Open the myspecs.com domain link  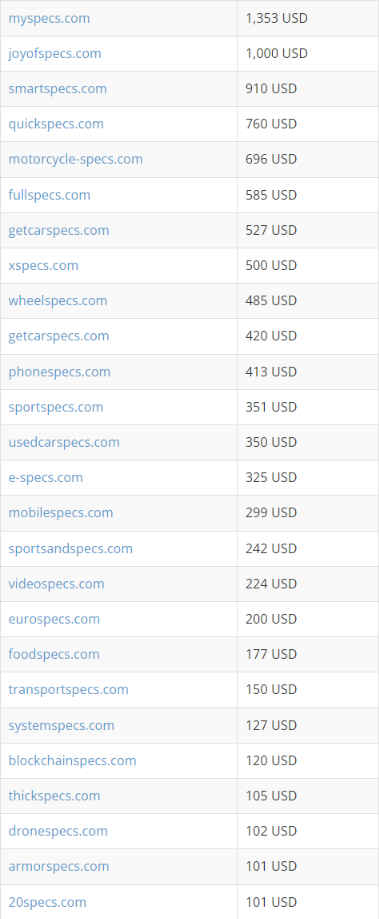click(x=49, y=19)
